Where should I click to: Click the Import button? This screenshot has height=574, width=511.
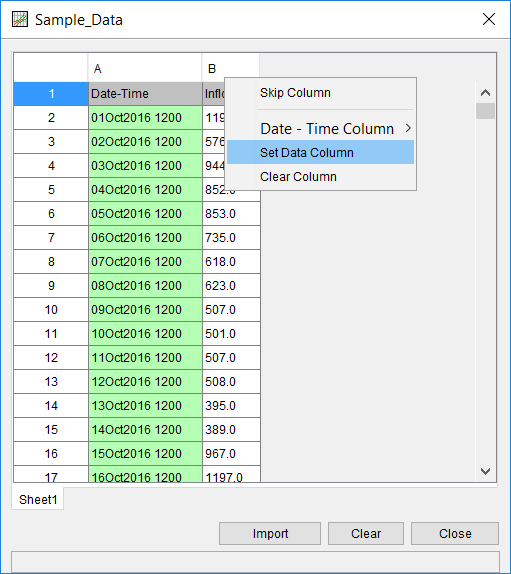pos(270,533)
